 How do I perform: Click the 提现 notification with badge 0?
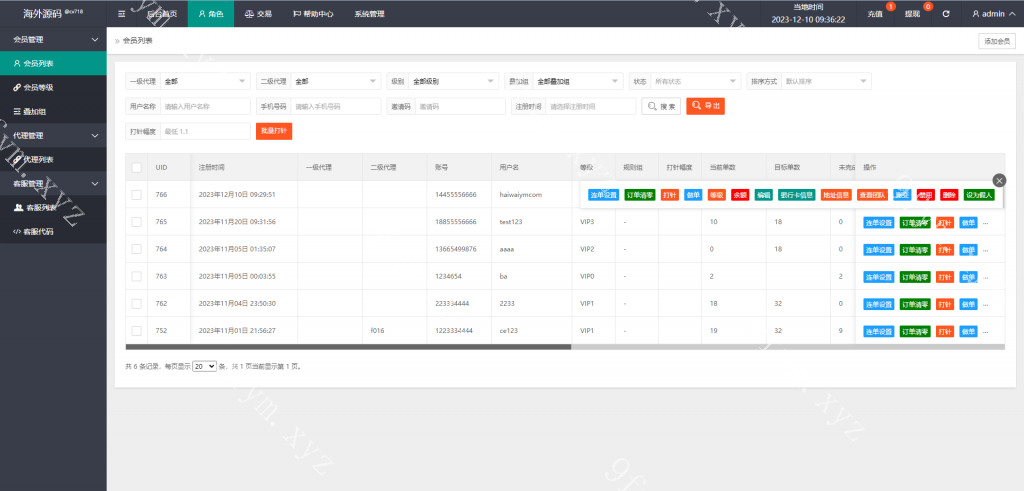click(914, 13)
